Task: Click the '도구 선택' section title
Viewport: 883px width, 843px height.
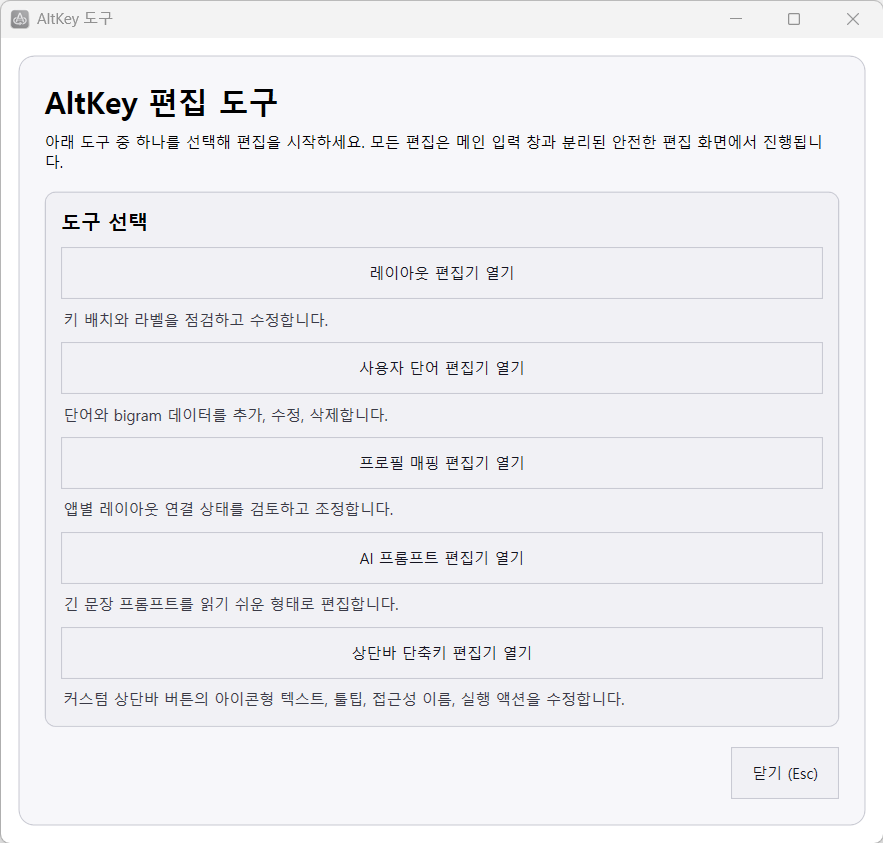Action: (x=104, y=222)
